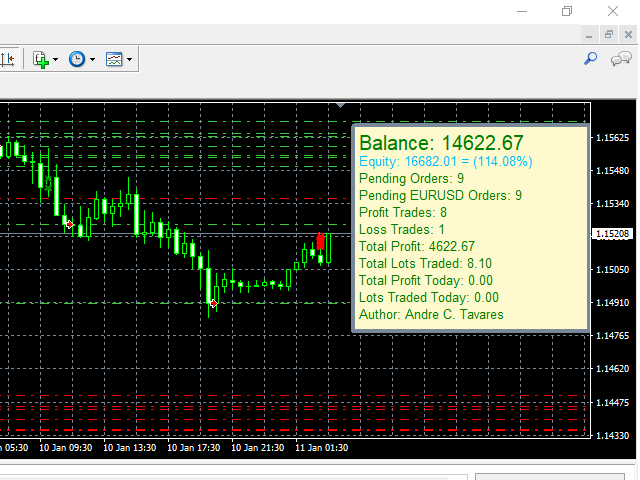Click the 1.15480 price scale label
Viewport: 640px width, 480px height.
(613, 171)
